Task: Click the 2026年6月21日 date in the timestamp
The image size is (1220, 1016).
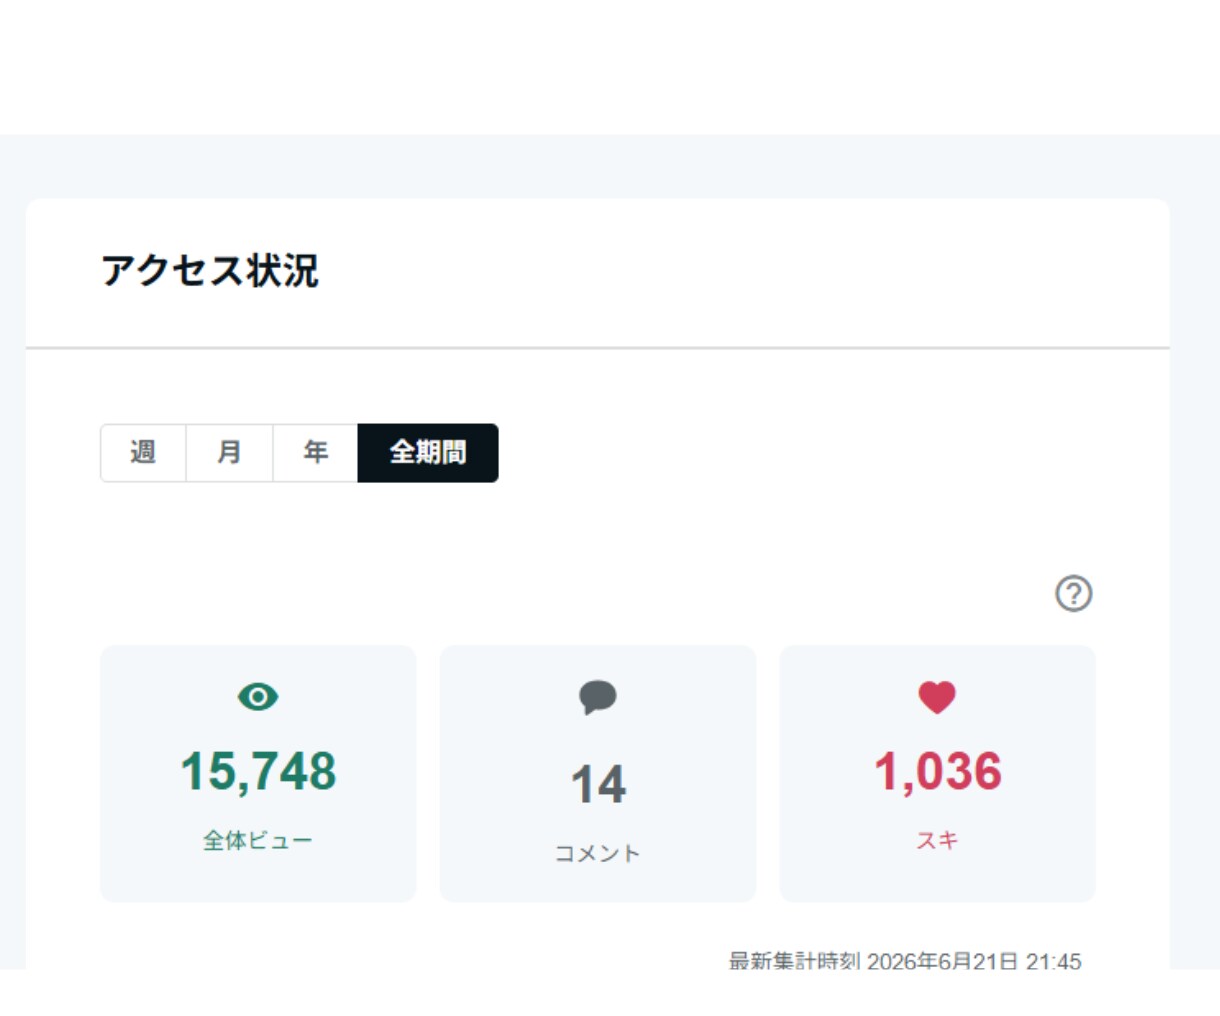Action: (x=942, y=960)
